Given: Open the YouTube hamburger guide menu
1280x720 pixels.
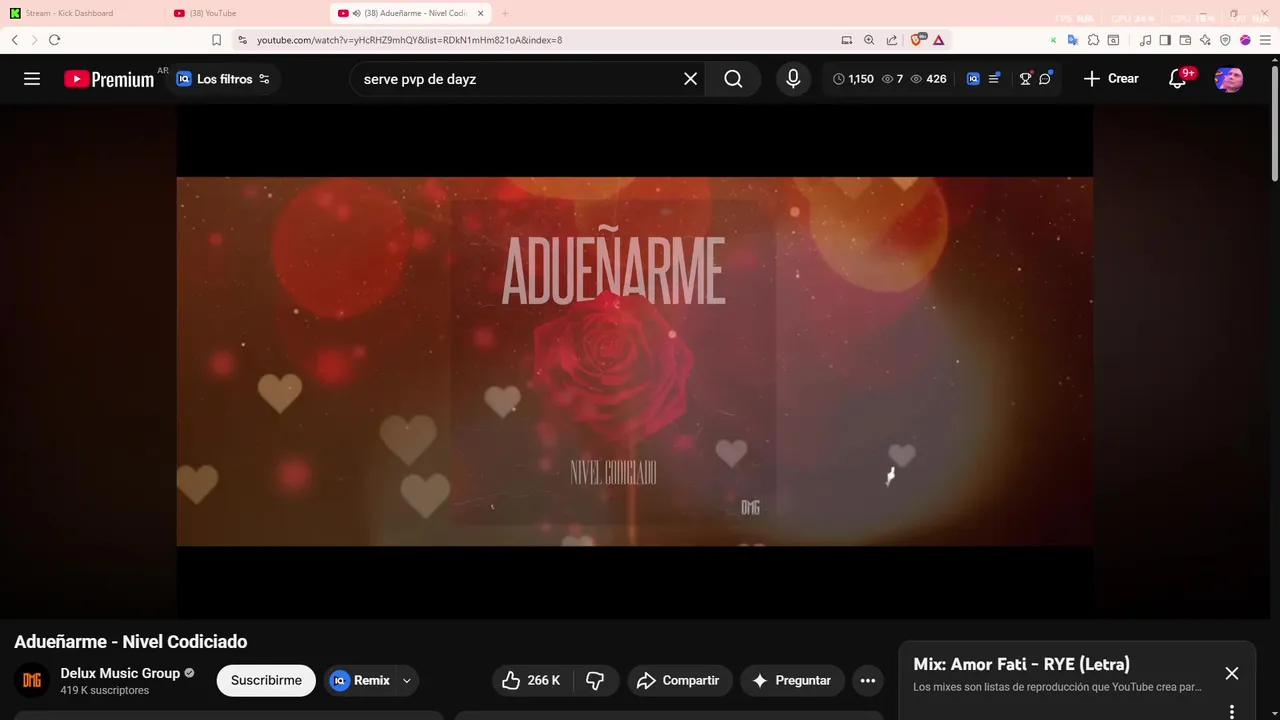Looking at the screenshot, I should [32, 79].
